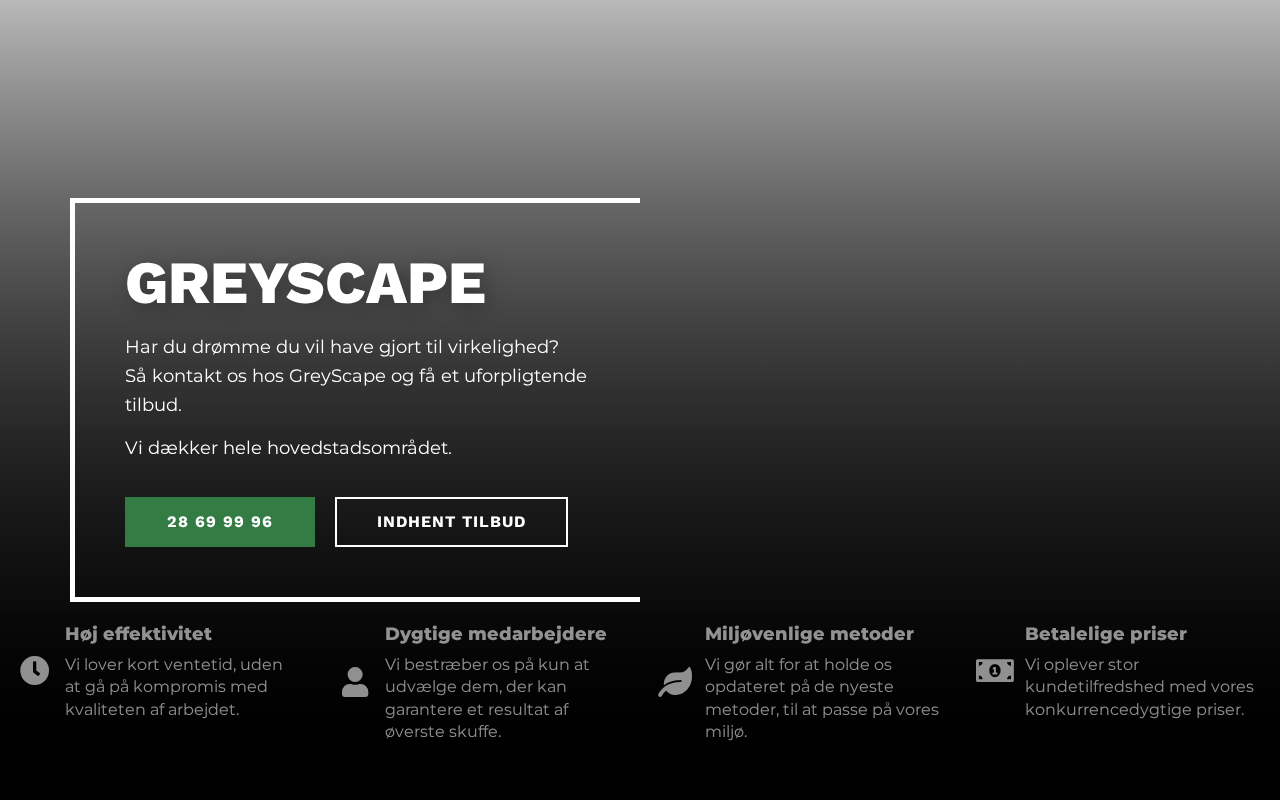Screen dimensions: 1280x800
Task: Select the Betalelige priser heading
Action: point(1106,634)
